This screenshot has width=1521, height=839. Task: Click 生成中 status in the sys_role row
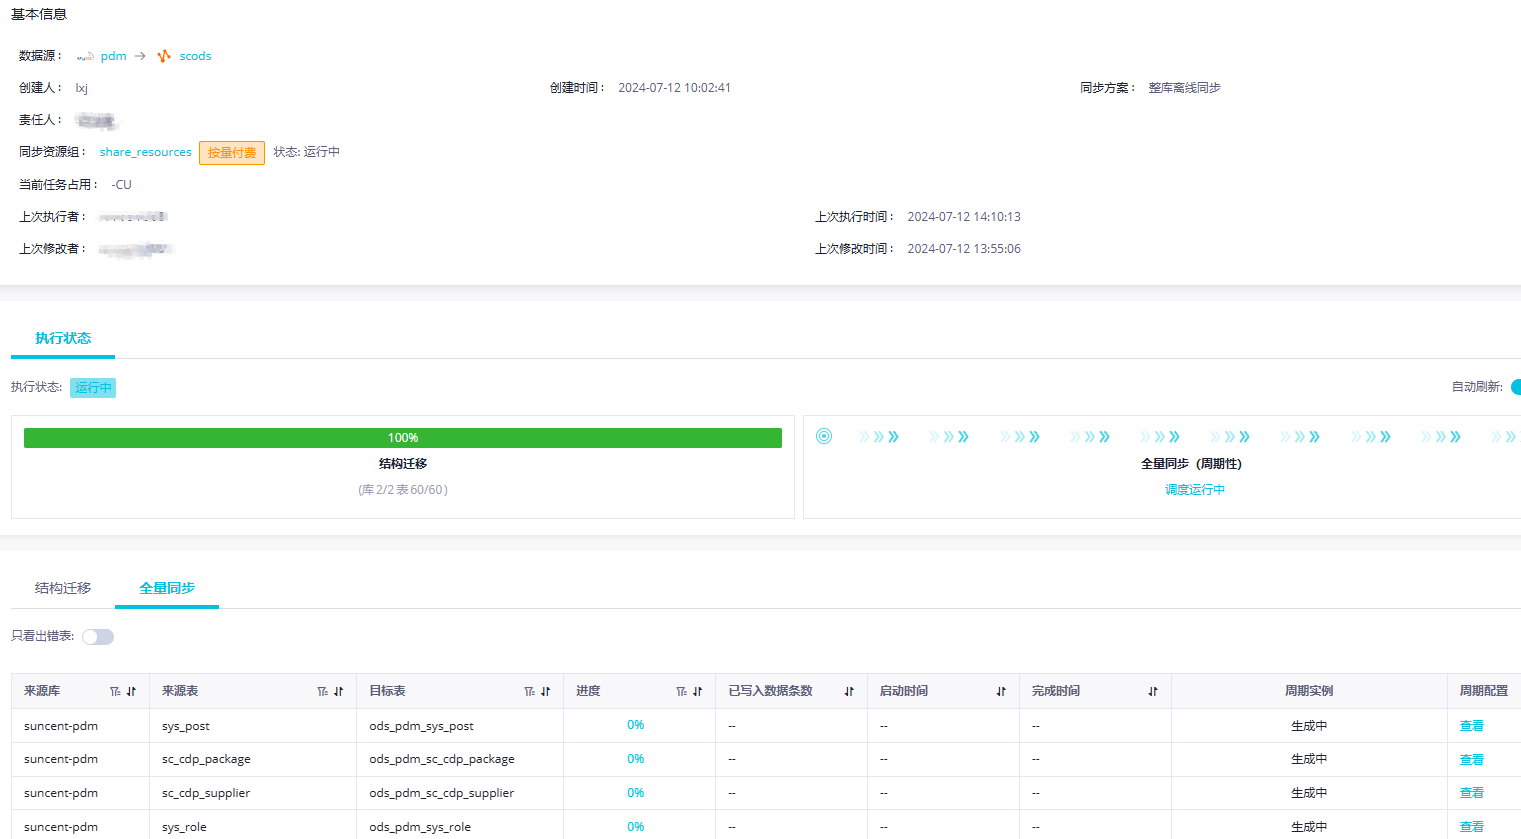pos(1309,827)
